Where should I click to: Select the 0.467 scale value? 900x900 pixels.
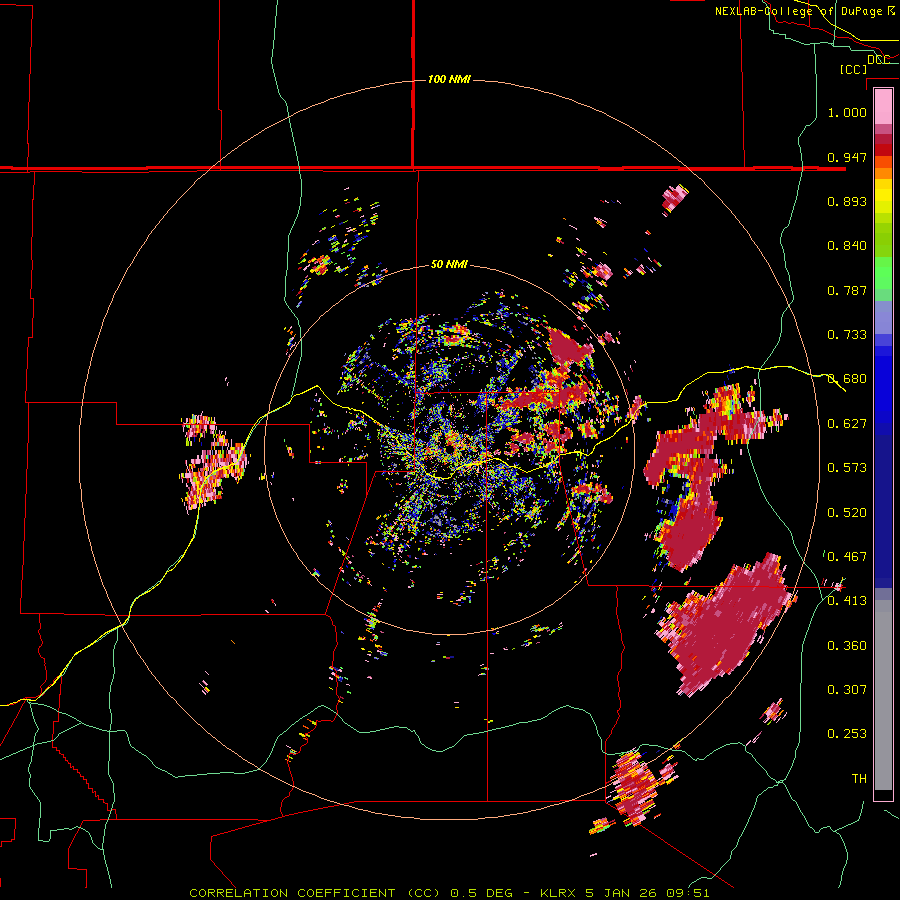[847, 556]
